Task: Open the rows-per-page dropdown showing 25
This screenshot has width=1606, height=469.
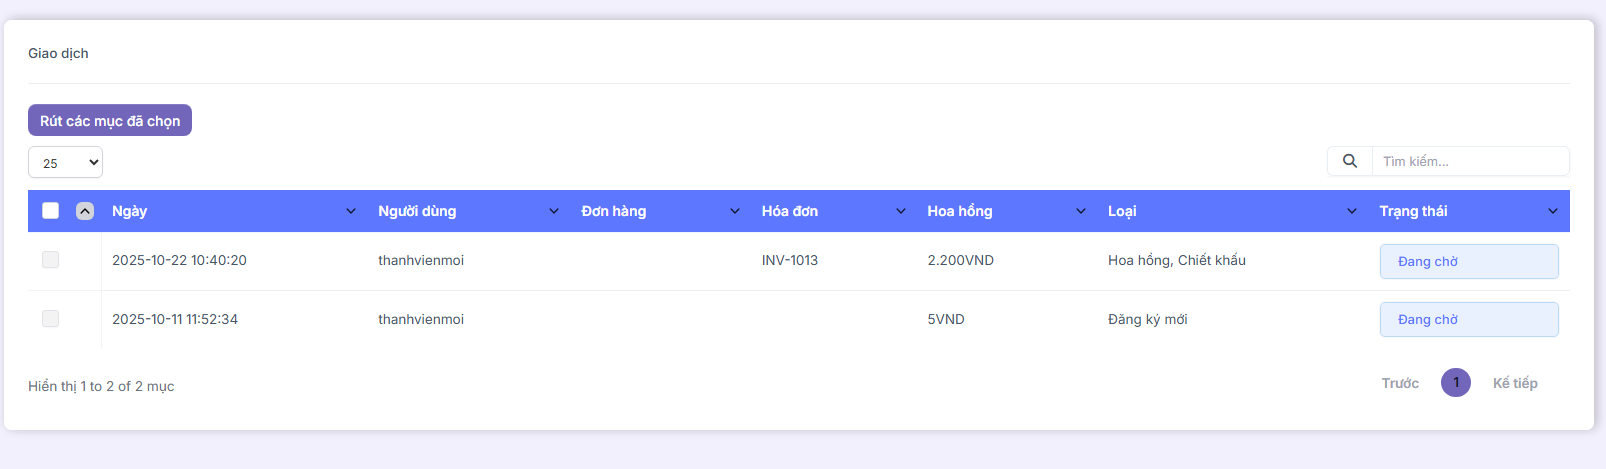Action: 65,162
